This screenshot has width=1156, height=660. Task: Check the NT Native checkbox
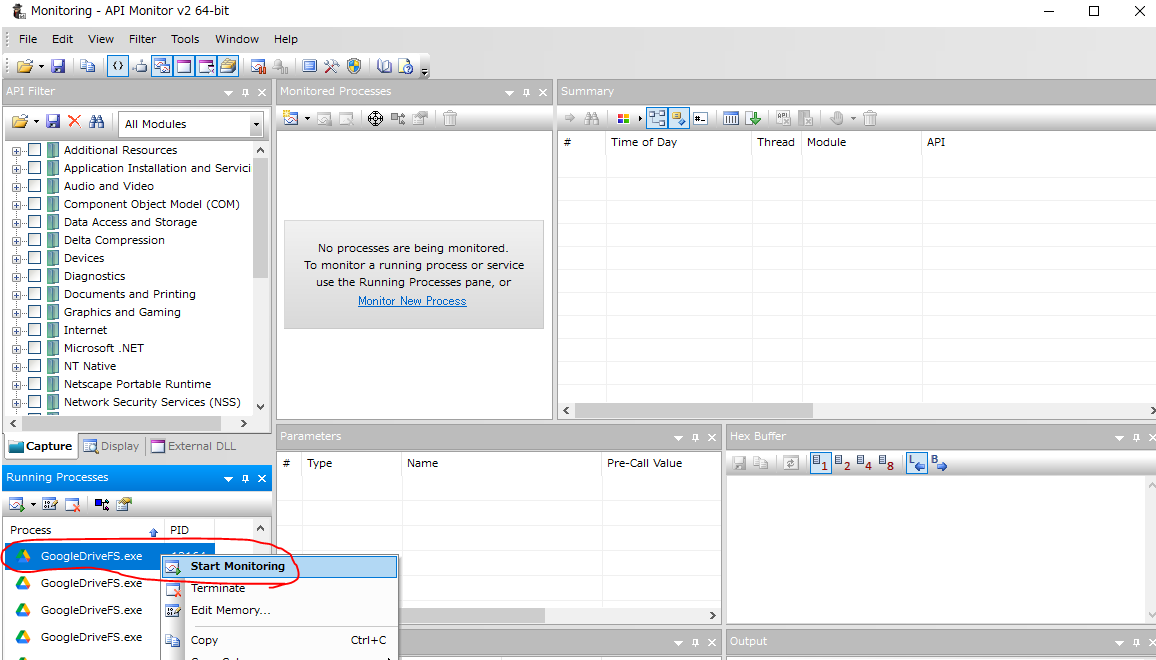coord(35,366)
